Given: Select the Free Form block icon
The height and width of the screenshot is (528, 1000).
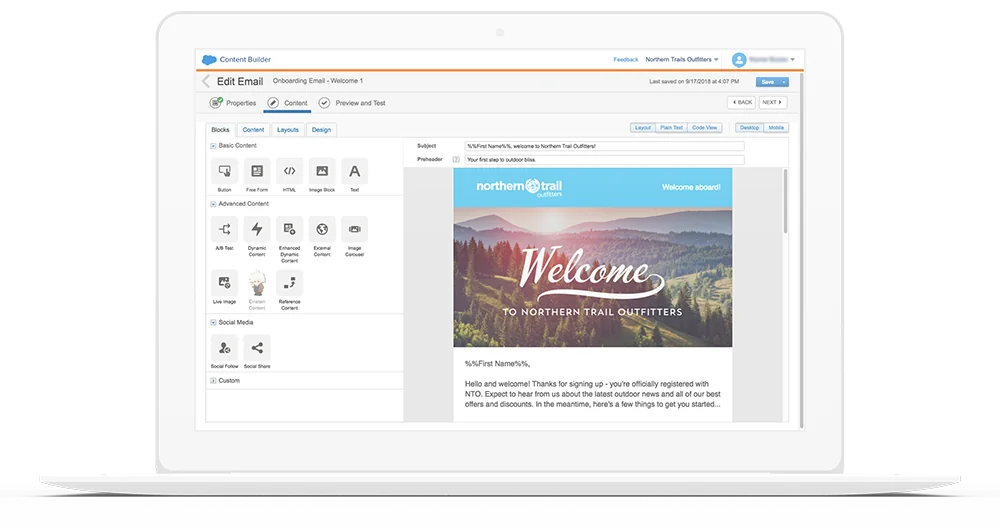Looking at the screenshot, I should coord(257,171).
